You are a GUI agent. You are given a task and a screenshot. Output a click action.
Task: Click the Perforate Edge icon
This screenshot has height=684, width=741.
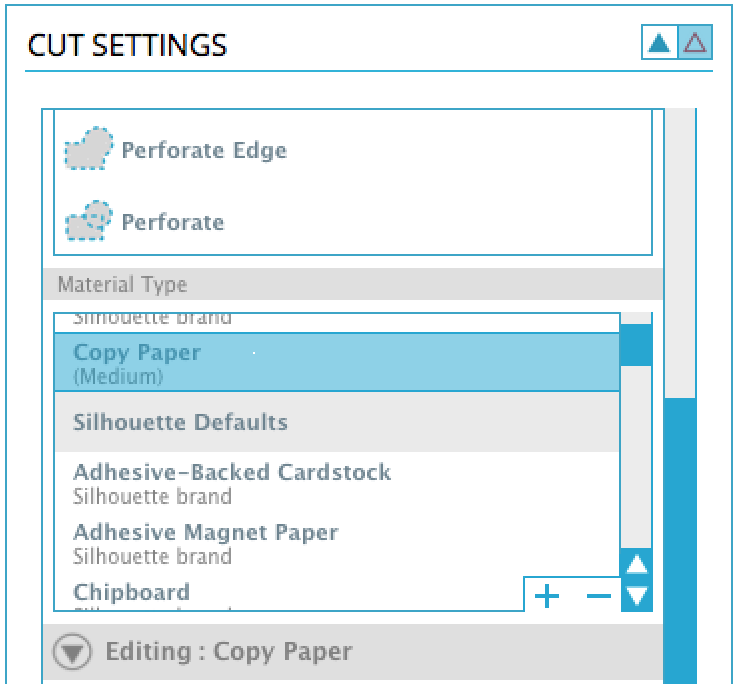[x=89, y=149]
